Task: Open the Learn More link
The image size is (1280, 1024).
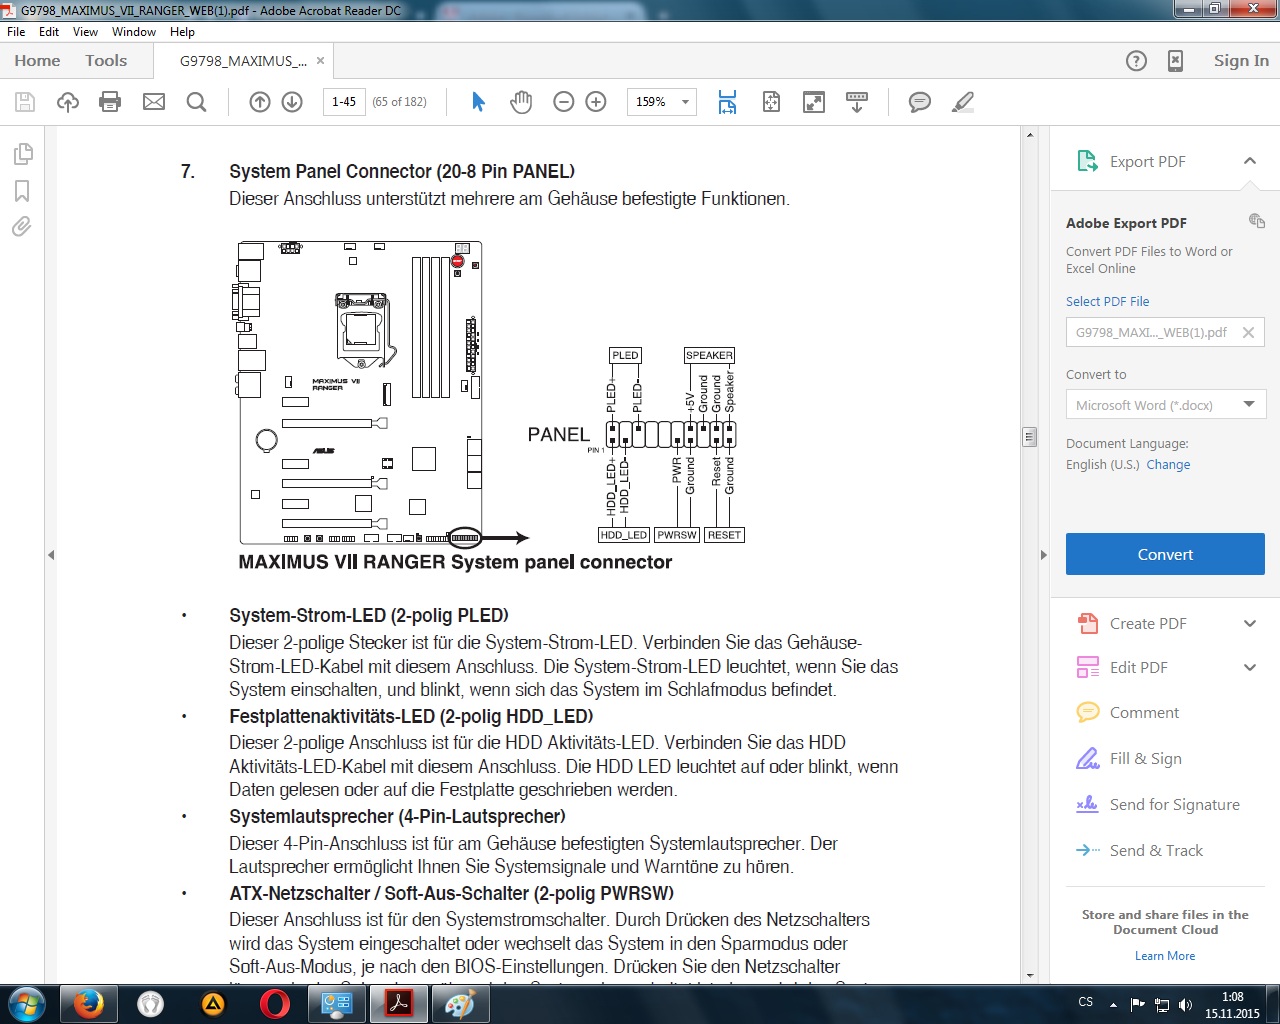Action: click(x=1165, y=956)
